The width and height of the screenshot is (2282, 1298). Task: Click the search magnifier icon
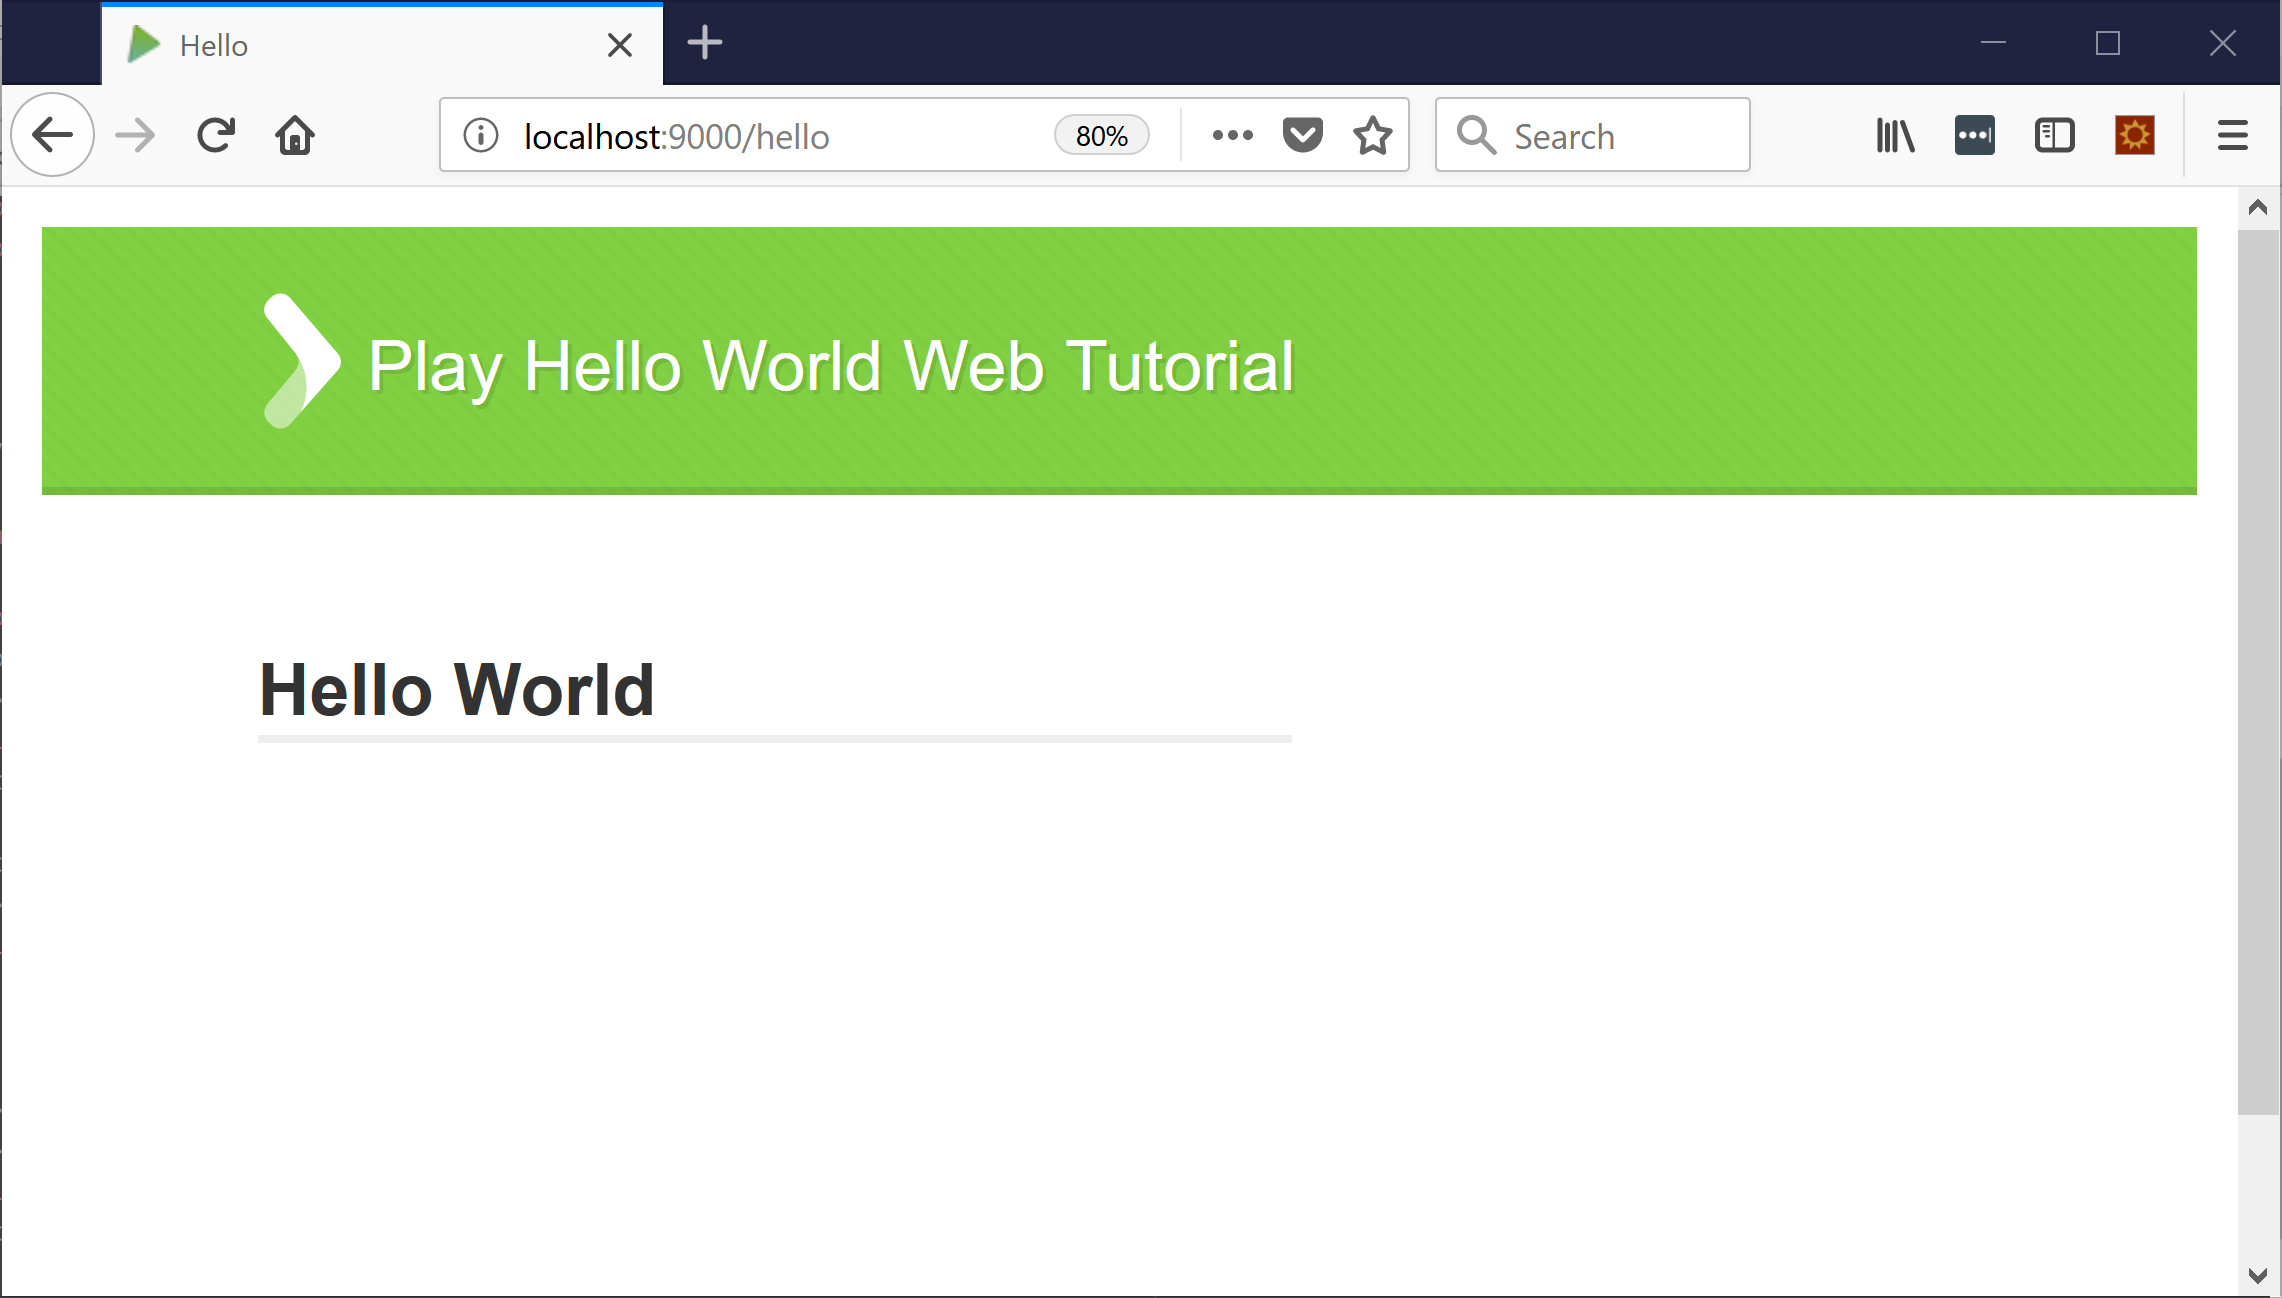pyautogui.click(x=1476, y=135)
